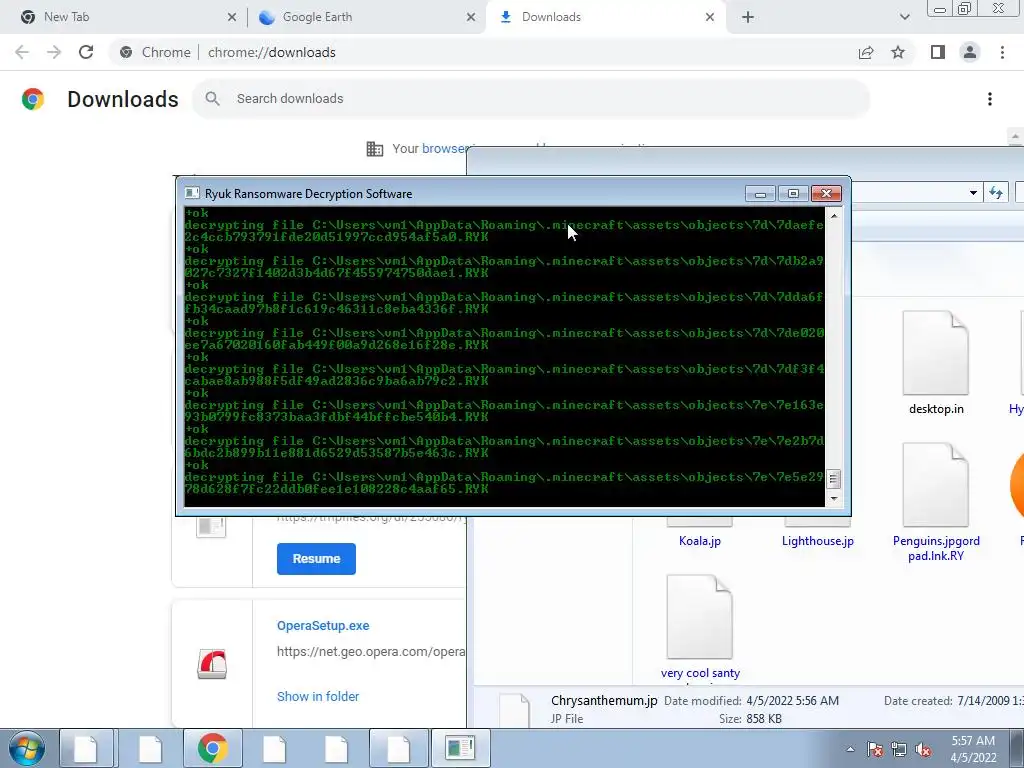Close the Downloads tab

(710, 18)
